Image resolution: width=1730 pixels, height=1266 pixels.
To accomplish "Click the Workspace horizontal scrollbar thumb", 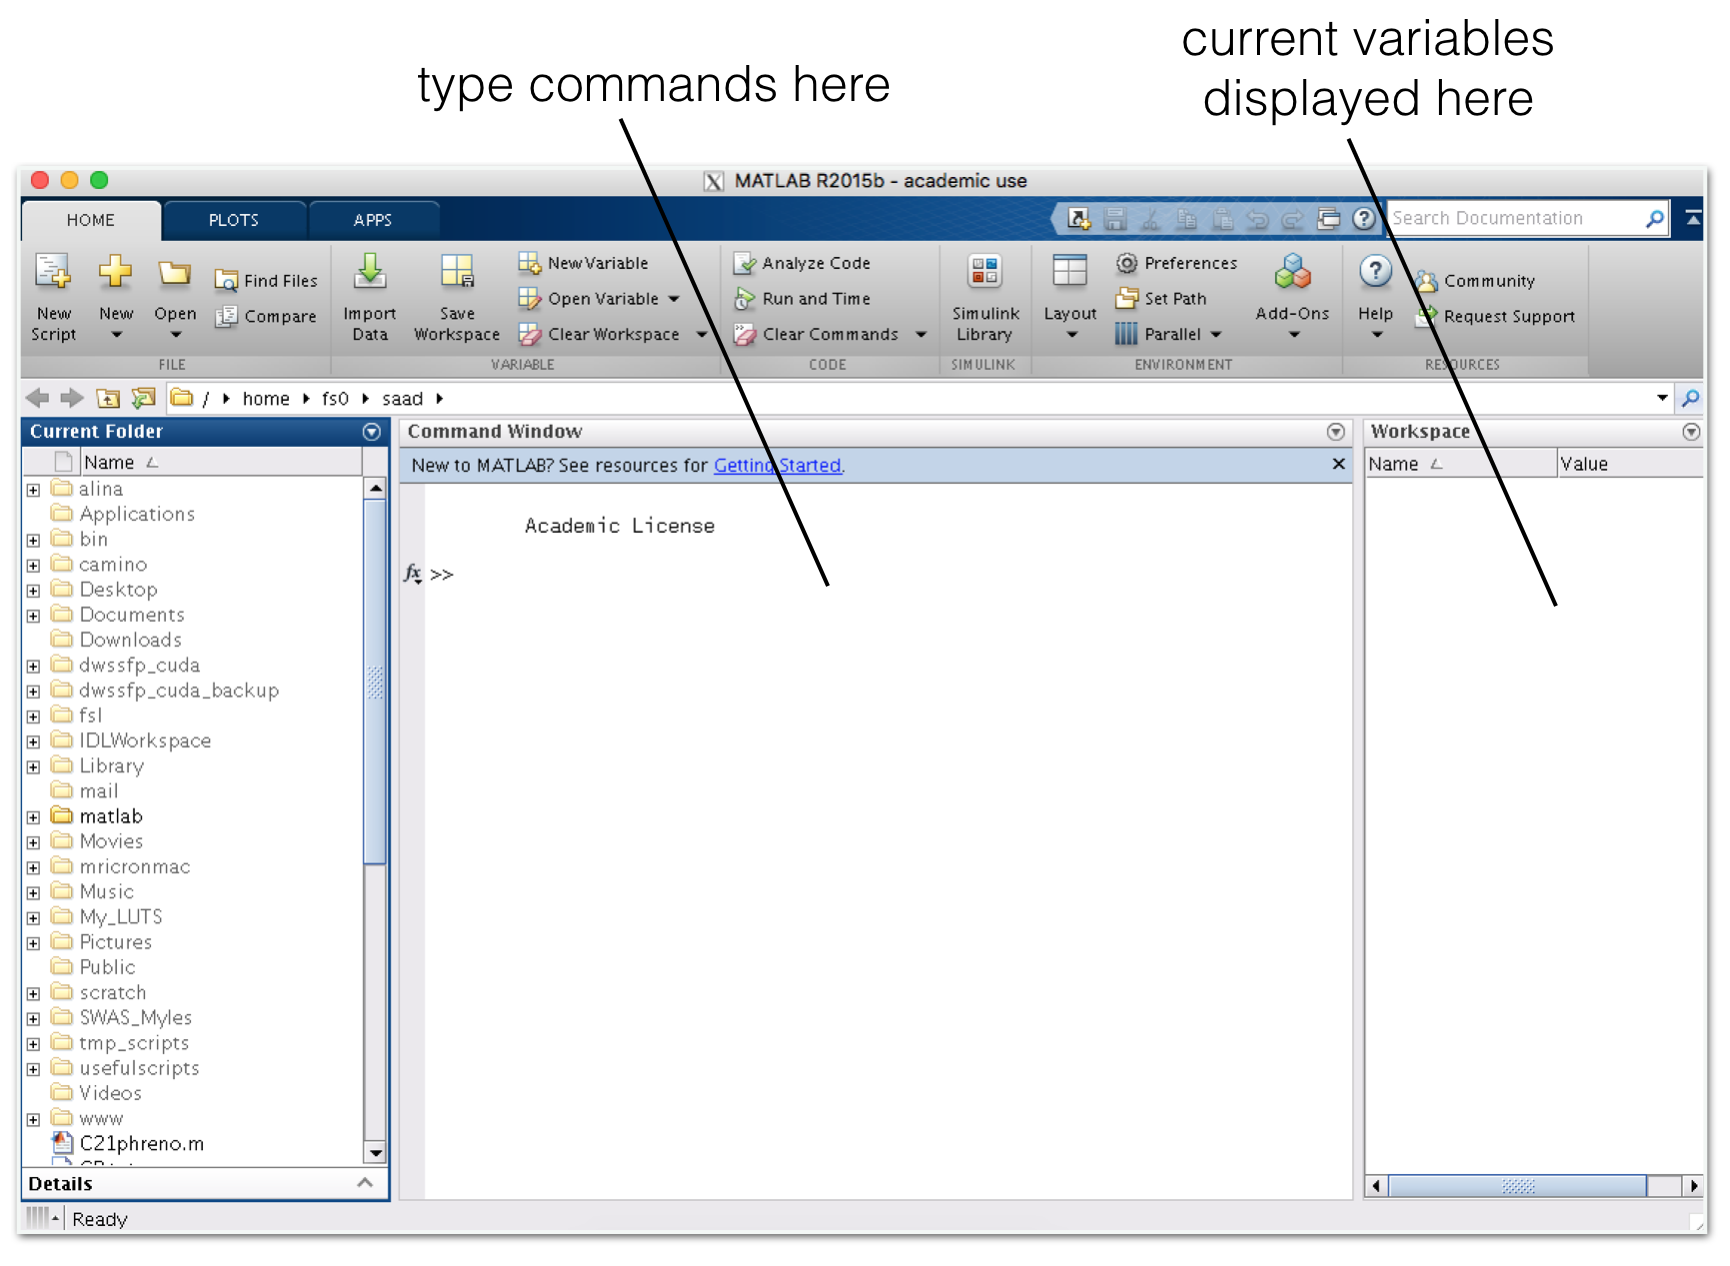I will (1517, 1186).
